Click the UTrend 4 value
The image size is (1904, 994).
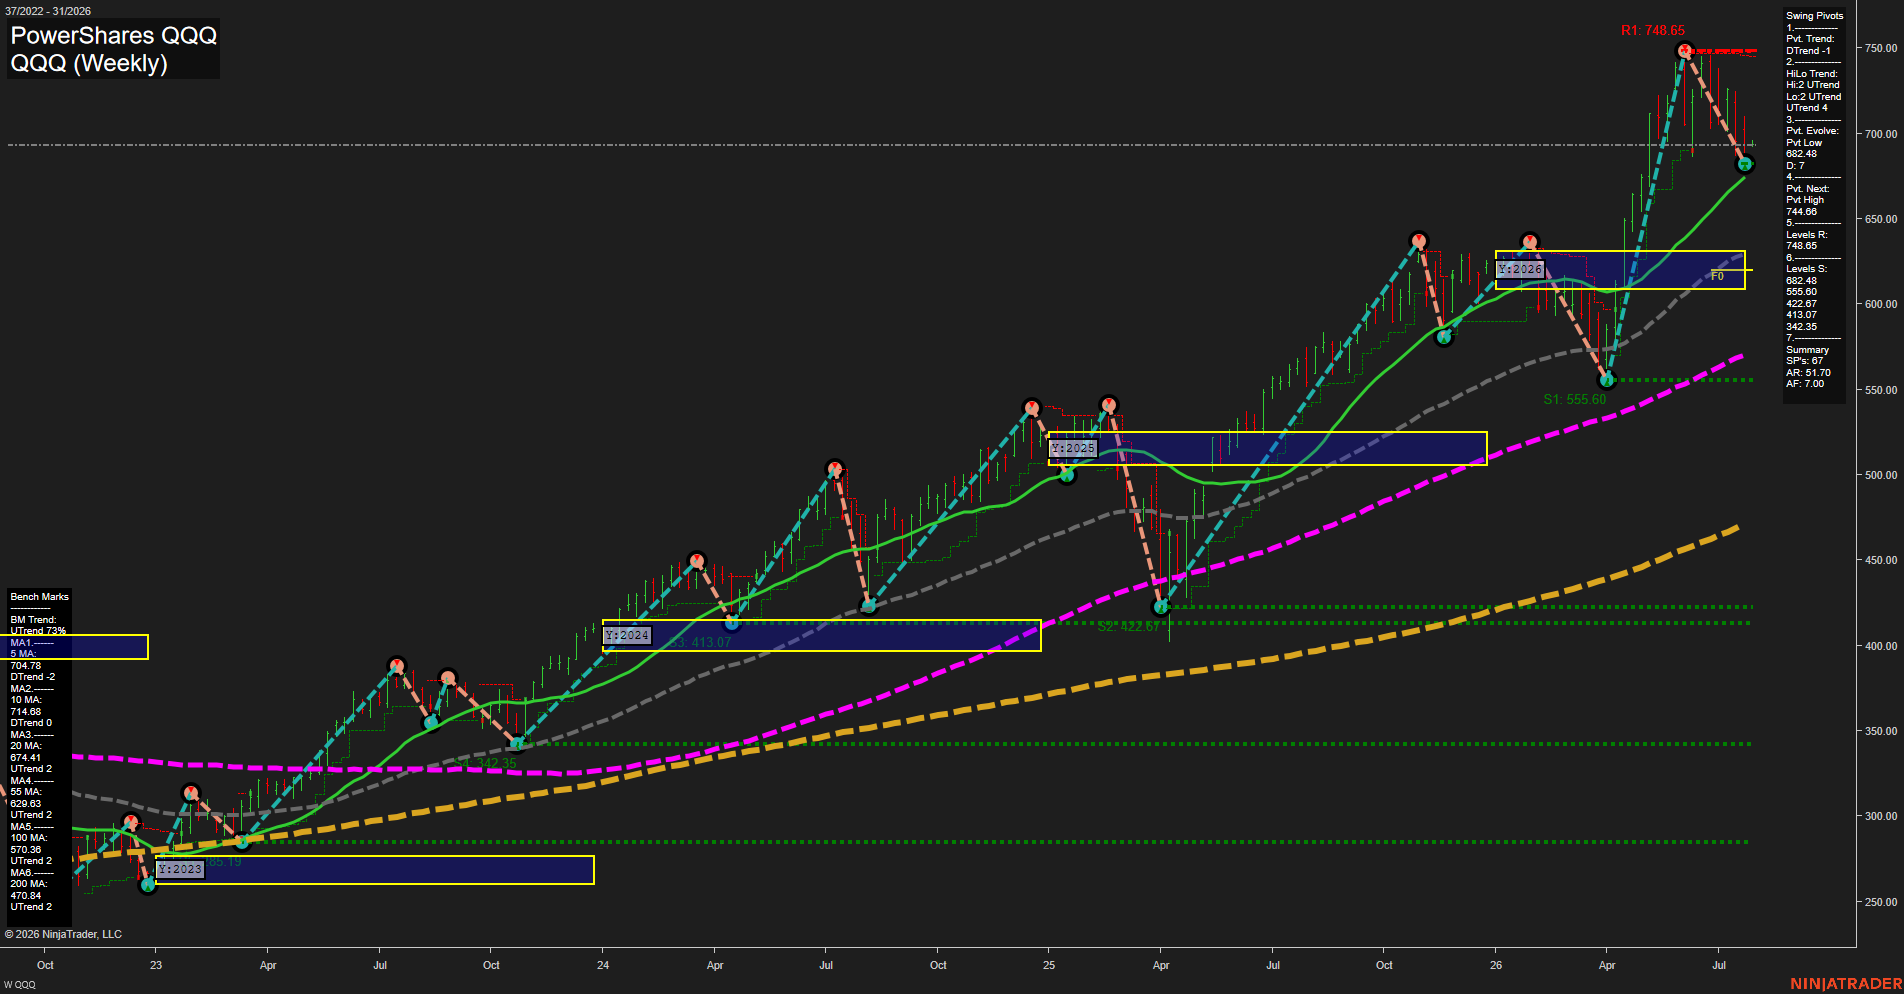(x=1807, y=108)
